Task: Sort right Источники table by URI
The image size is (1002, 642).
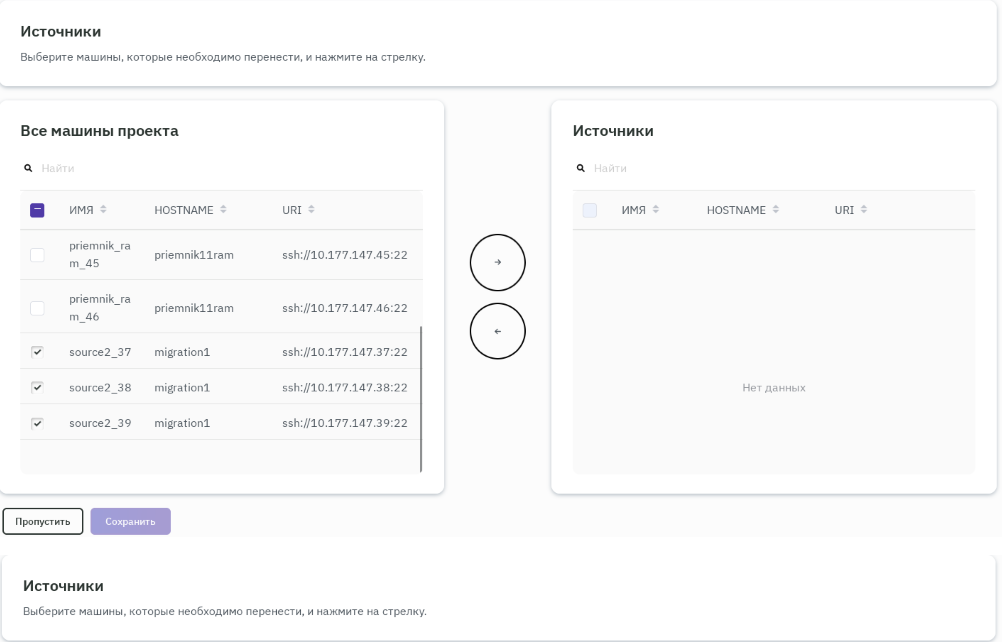Action: pyautogui.click(x=863, y=210)
